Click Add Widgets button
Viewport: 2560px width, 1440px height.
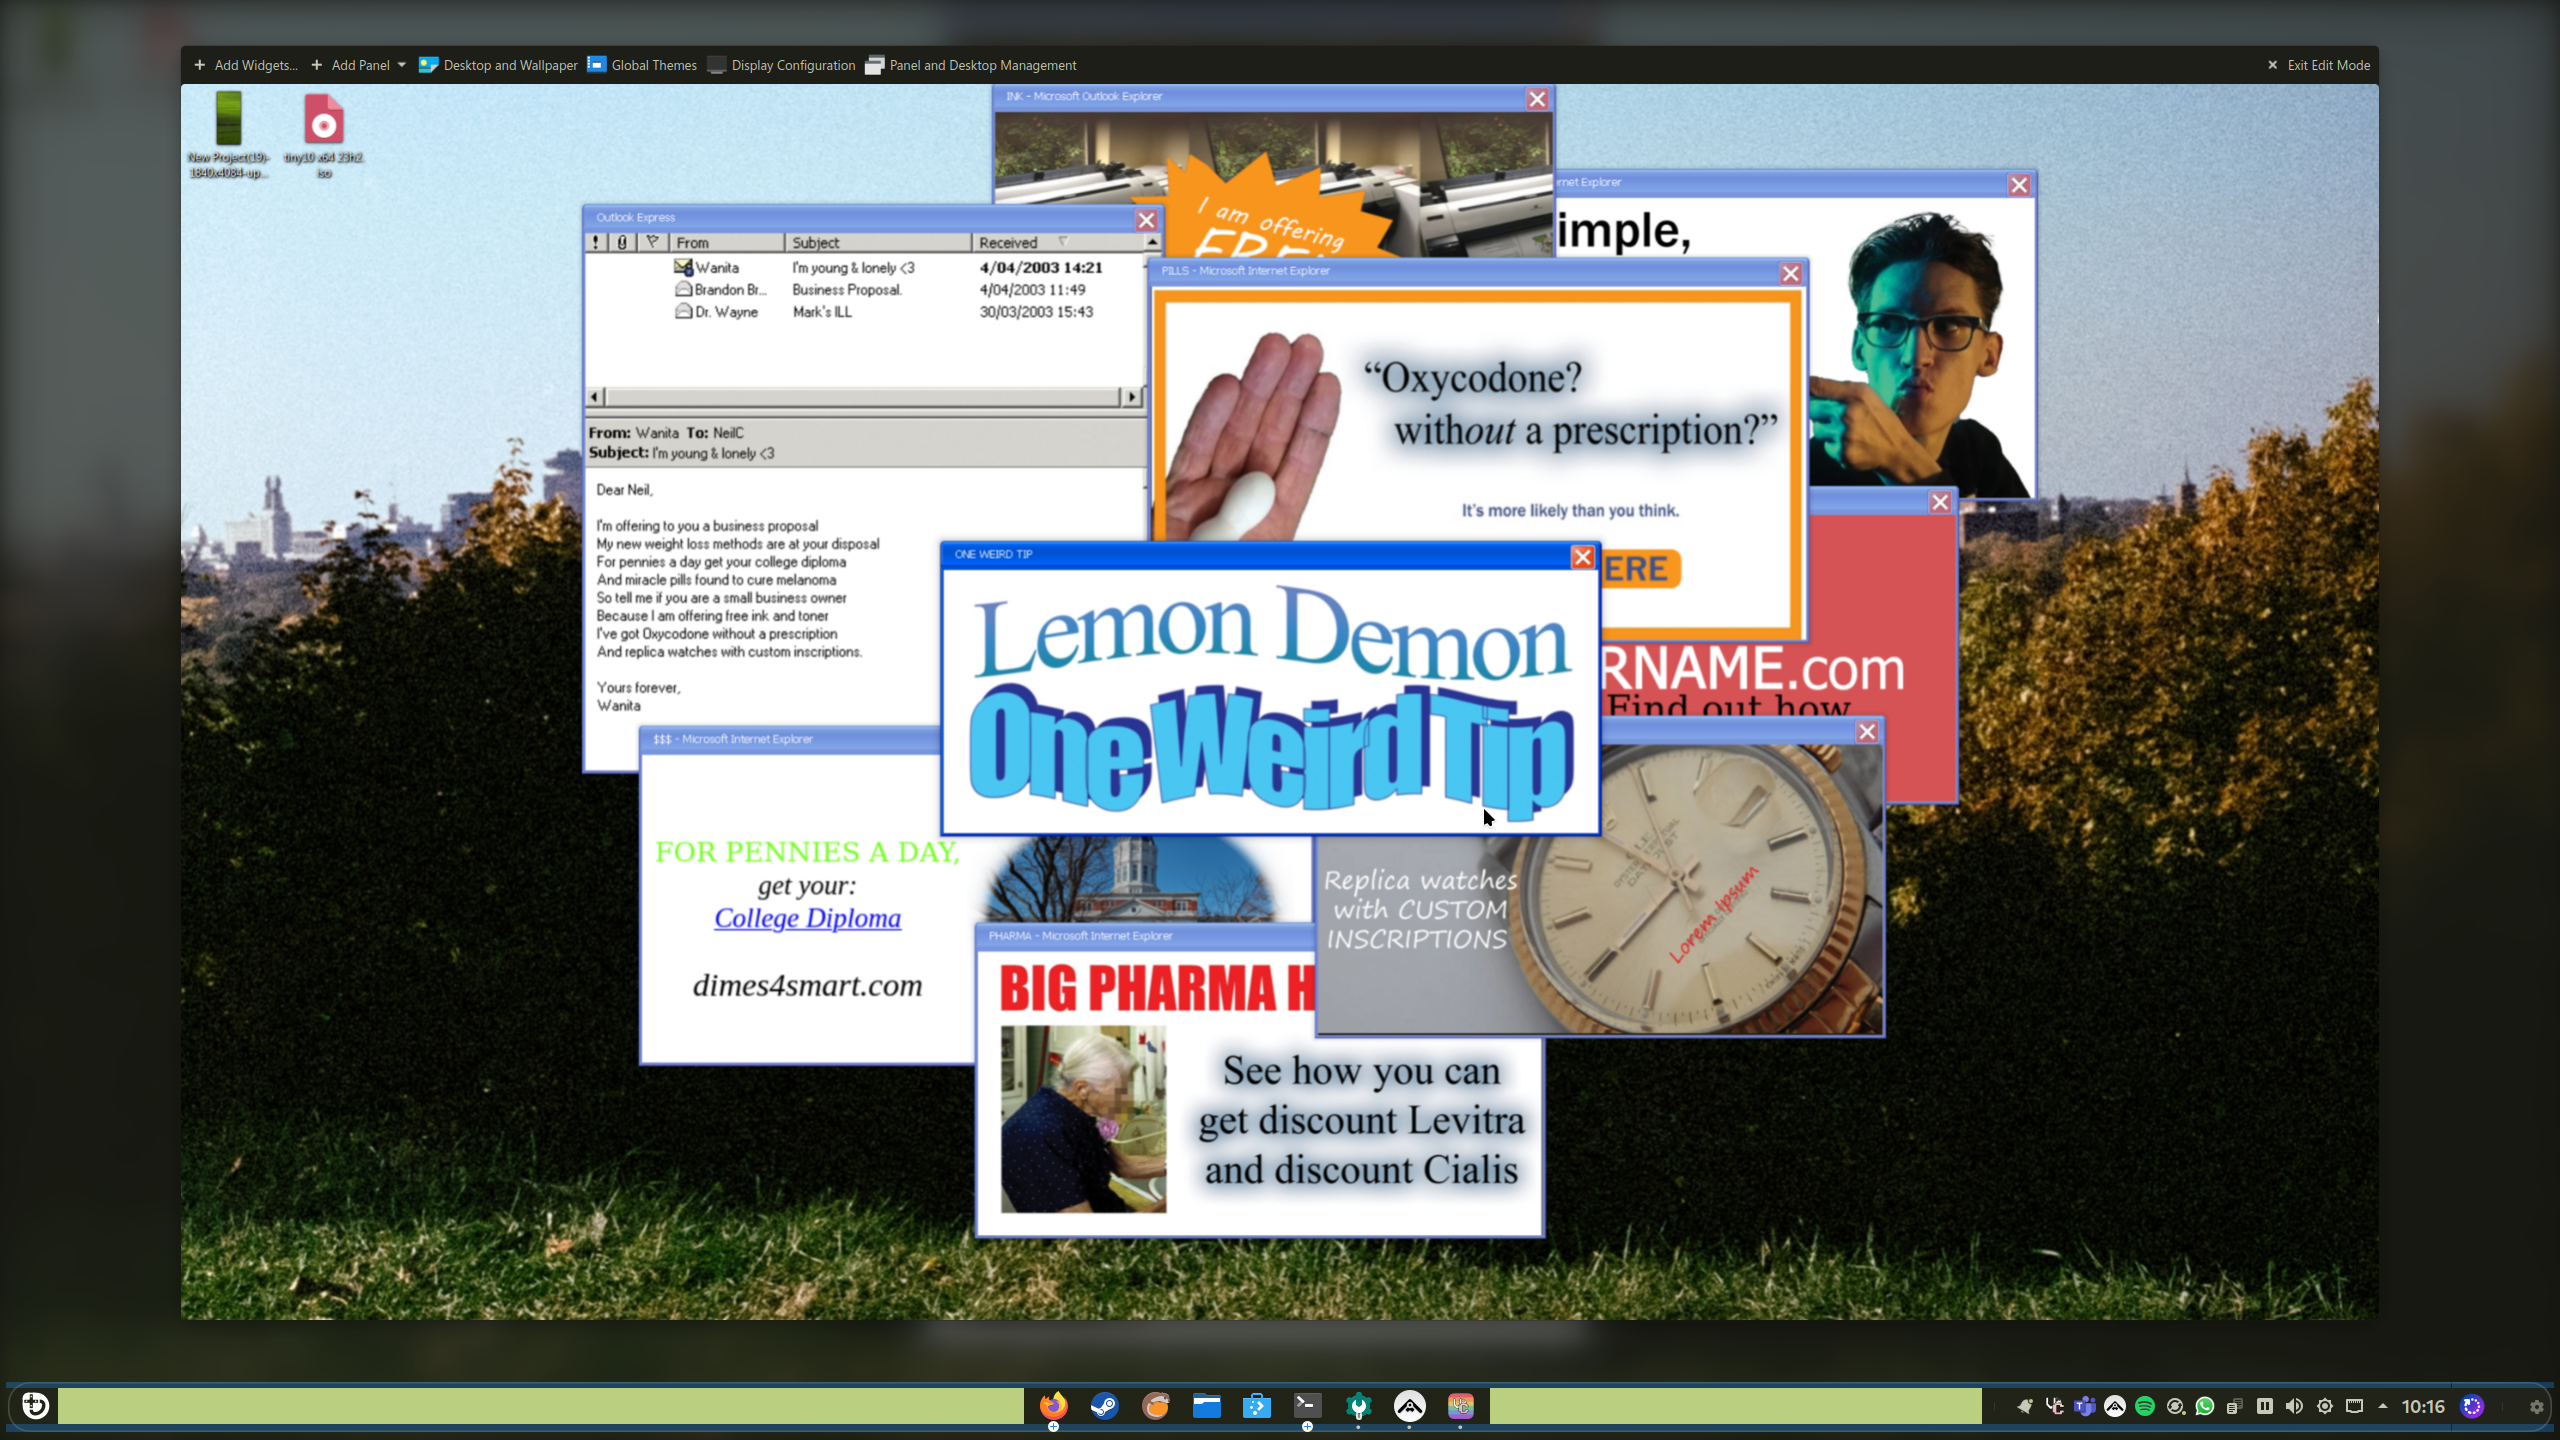pos(246,65)
